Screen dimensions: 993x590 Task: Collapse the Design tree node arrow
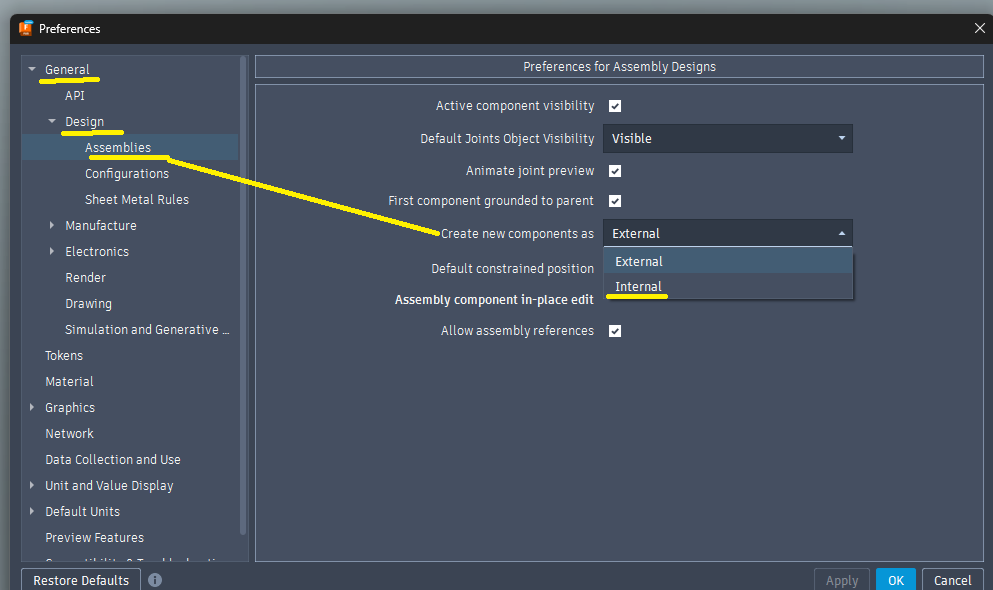[52, 121]
